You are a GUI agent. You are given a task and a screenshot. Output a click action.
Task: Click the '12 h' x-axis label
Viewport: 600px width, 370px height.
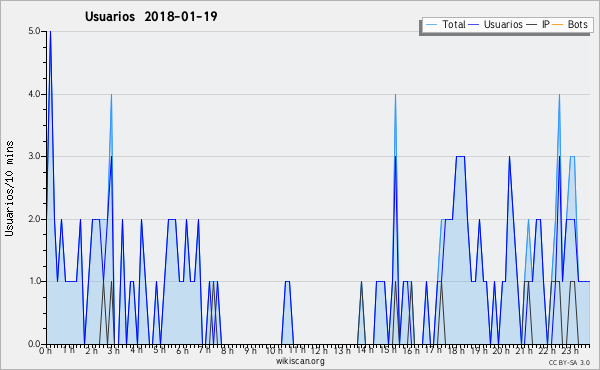[x=319, y=350]
